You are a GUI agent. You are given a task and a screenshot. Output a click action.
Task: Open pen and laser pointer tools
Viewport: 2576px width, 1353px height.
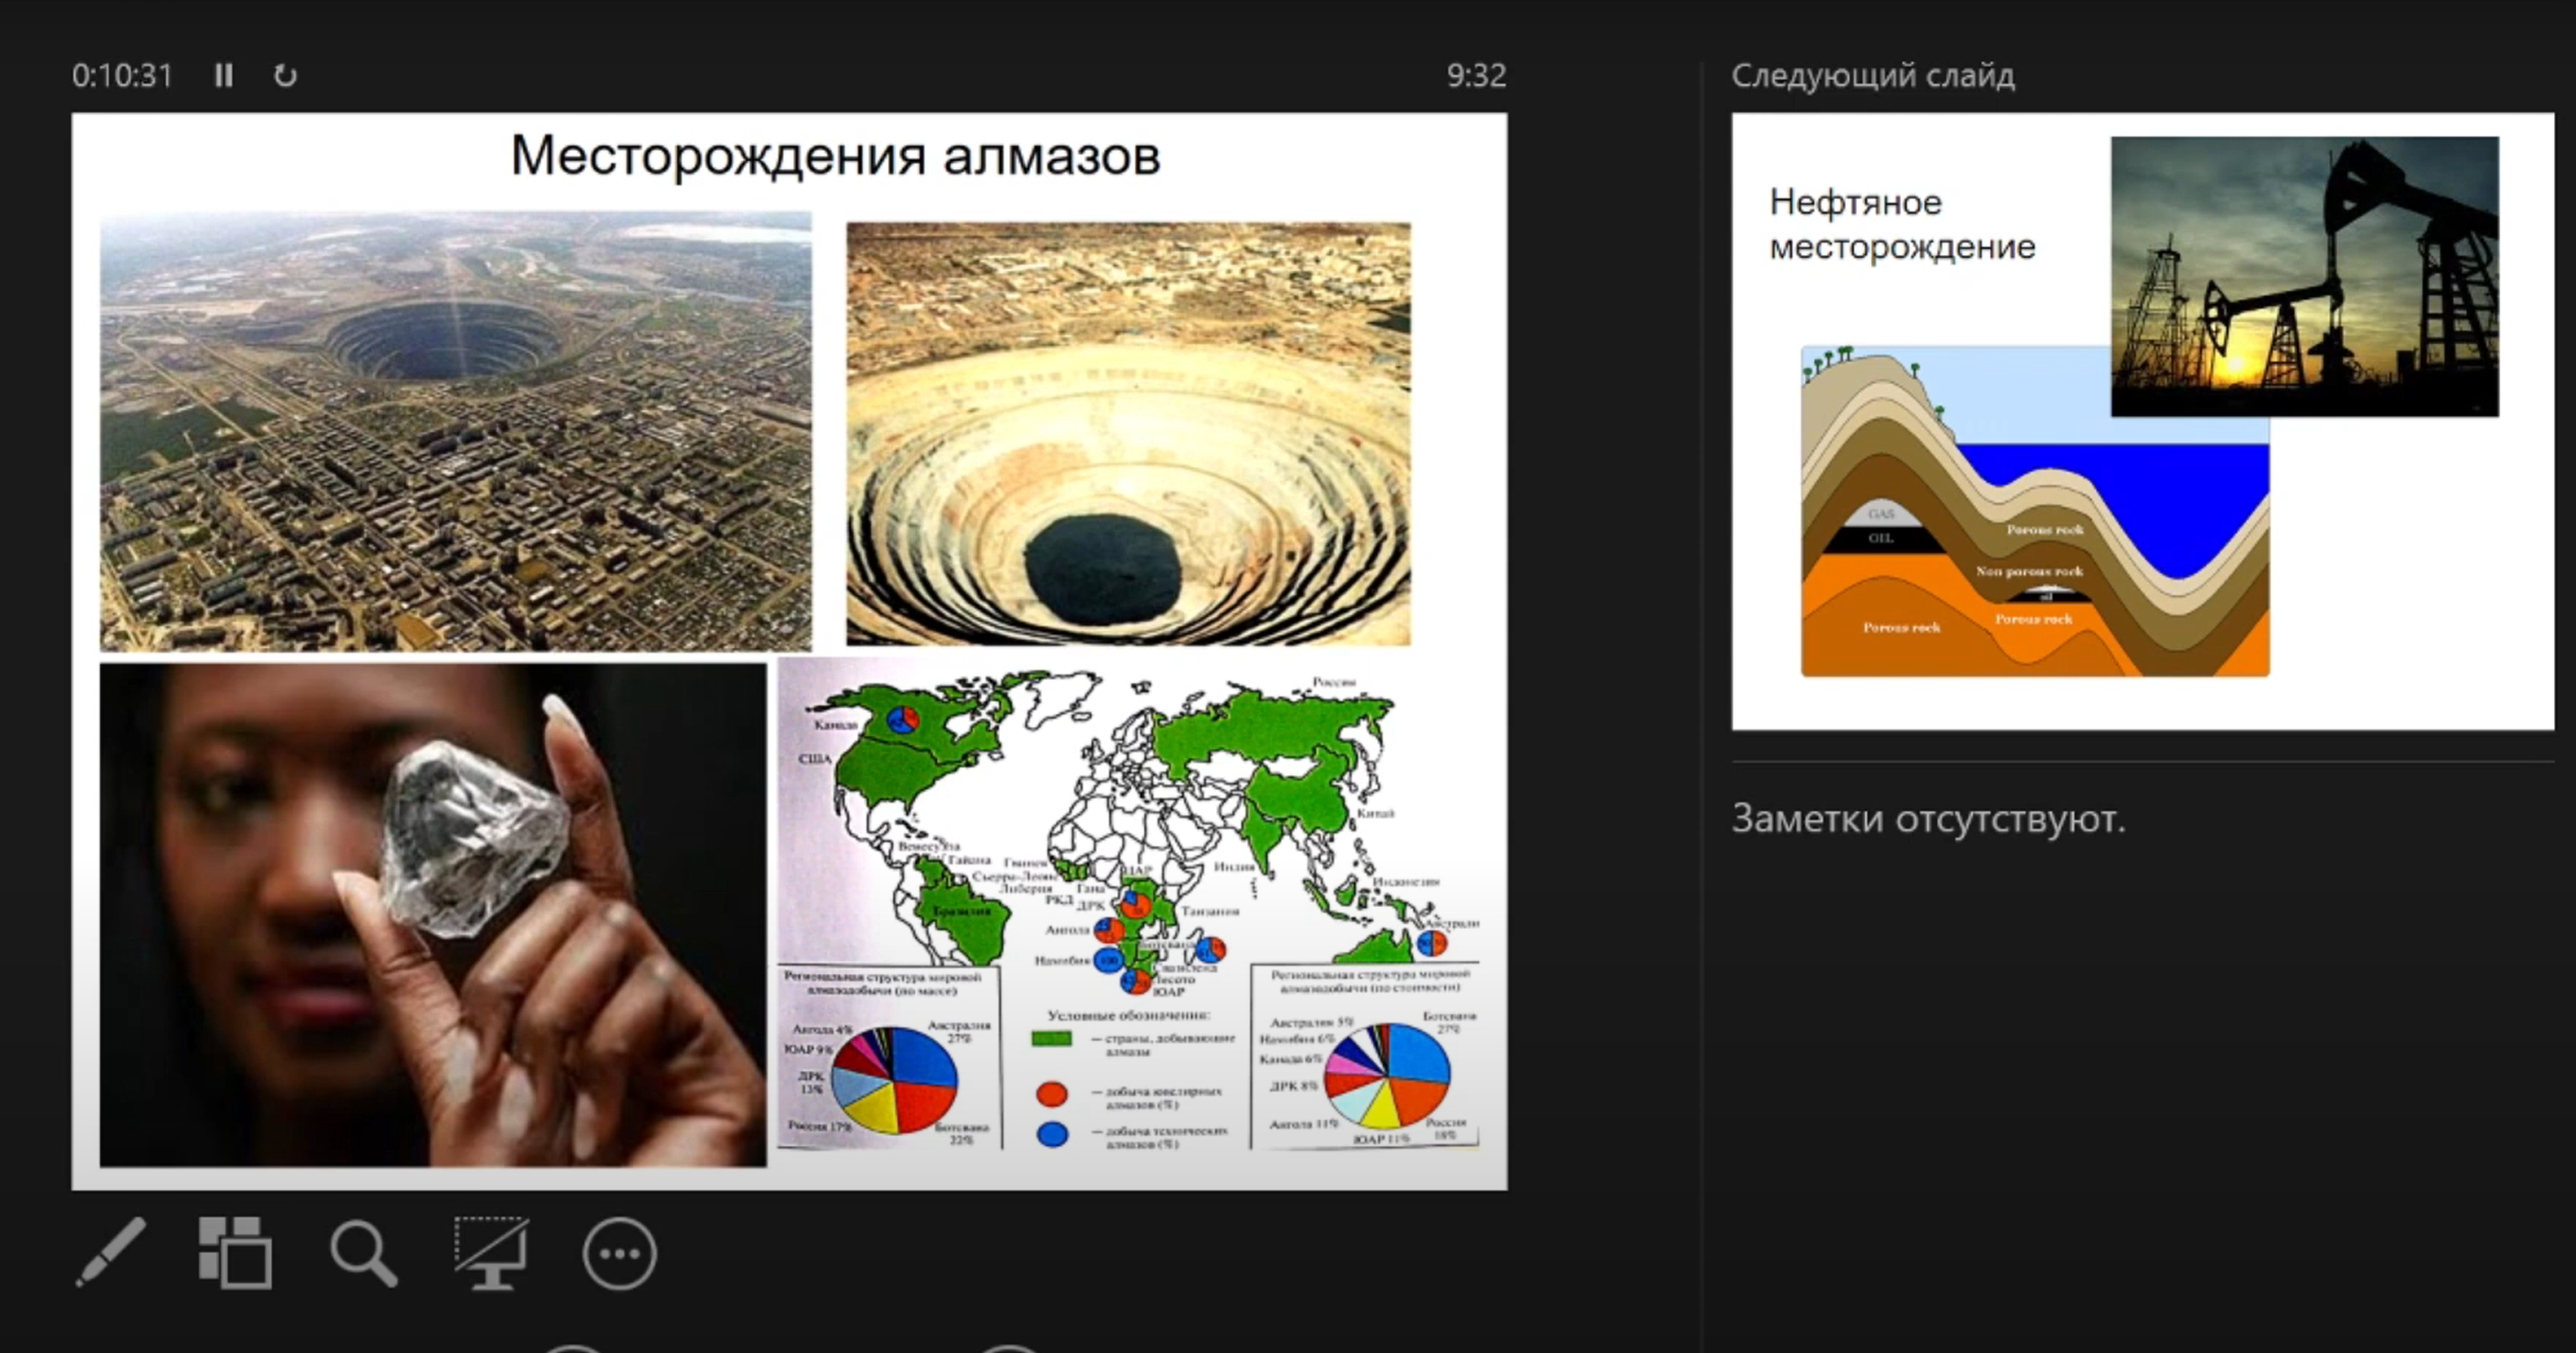tap(111, 1252)
